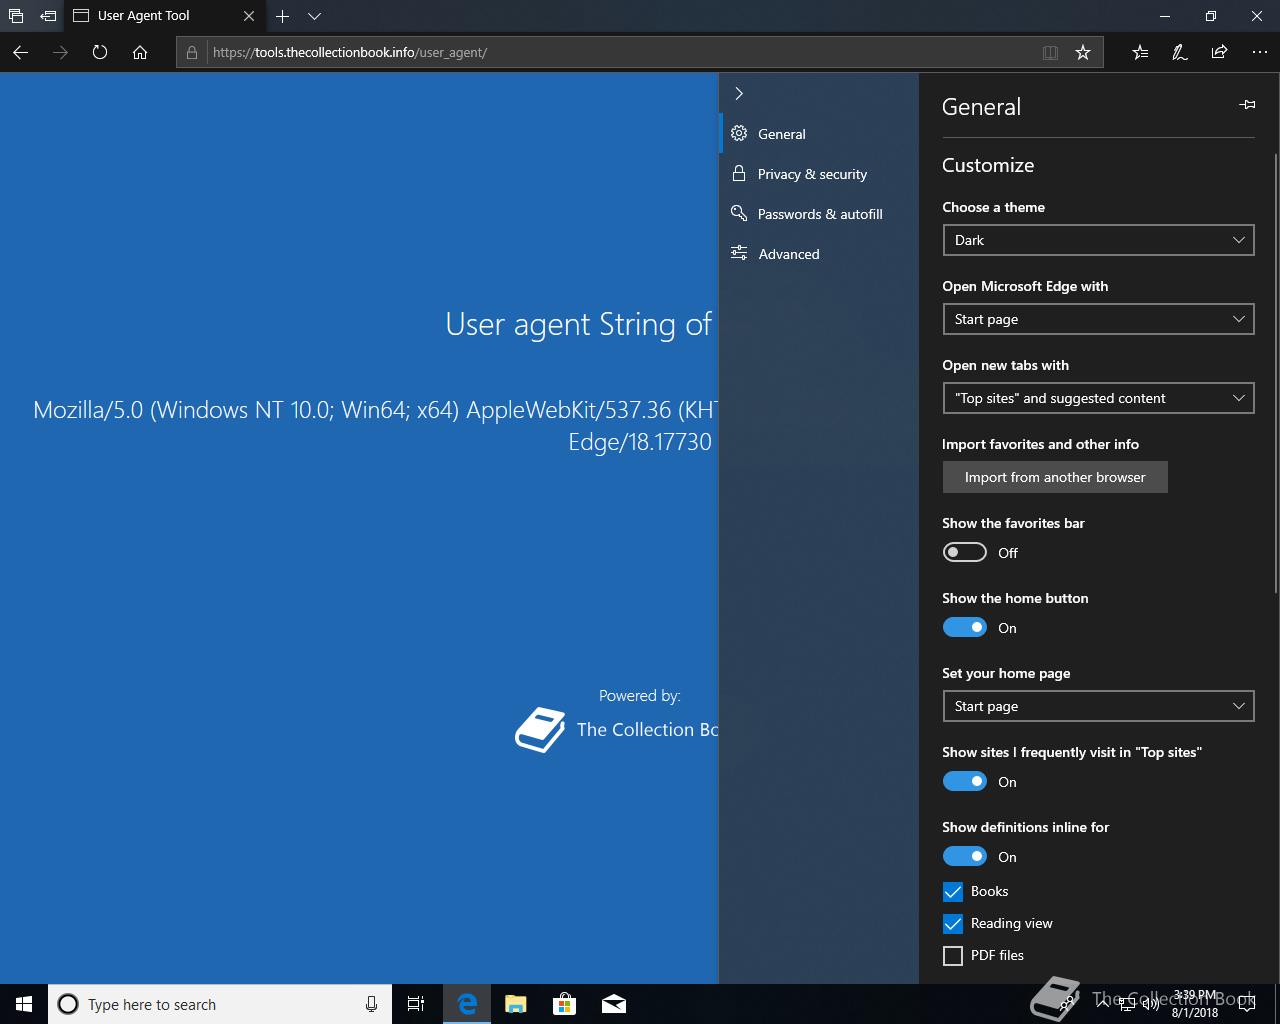Collapse the settings navigation with the chevron
The image size is (1280, 1024).
(x=739, y=93)
